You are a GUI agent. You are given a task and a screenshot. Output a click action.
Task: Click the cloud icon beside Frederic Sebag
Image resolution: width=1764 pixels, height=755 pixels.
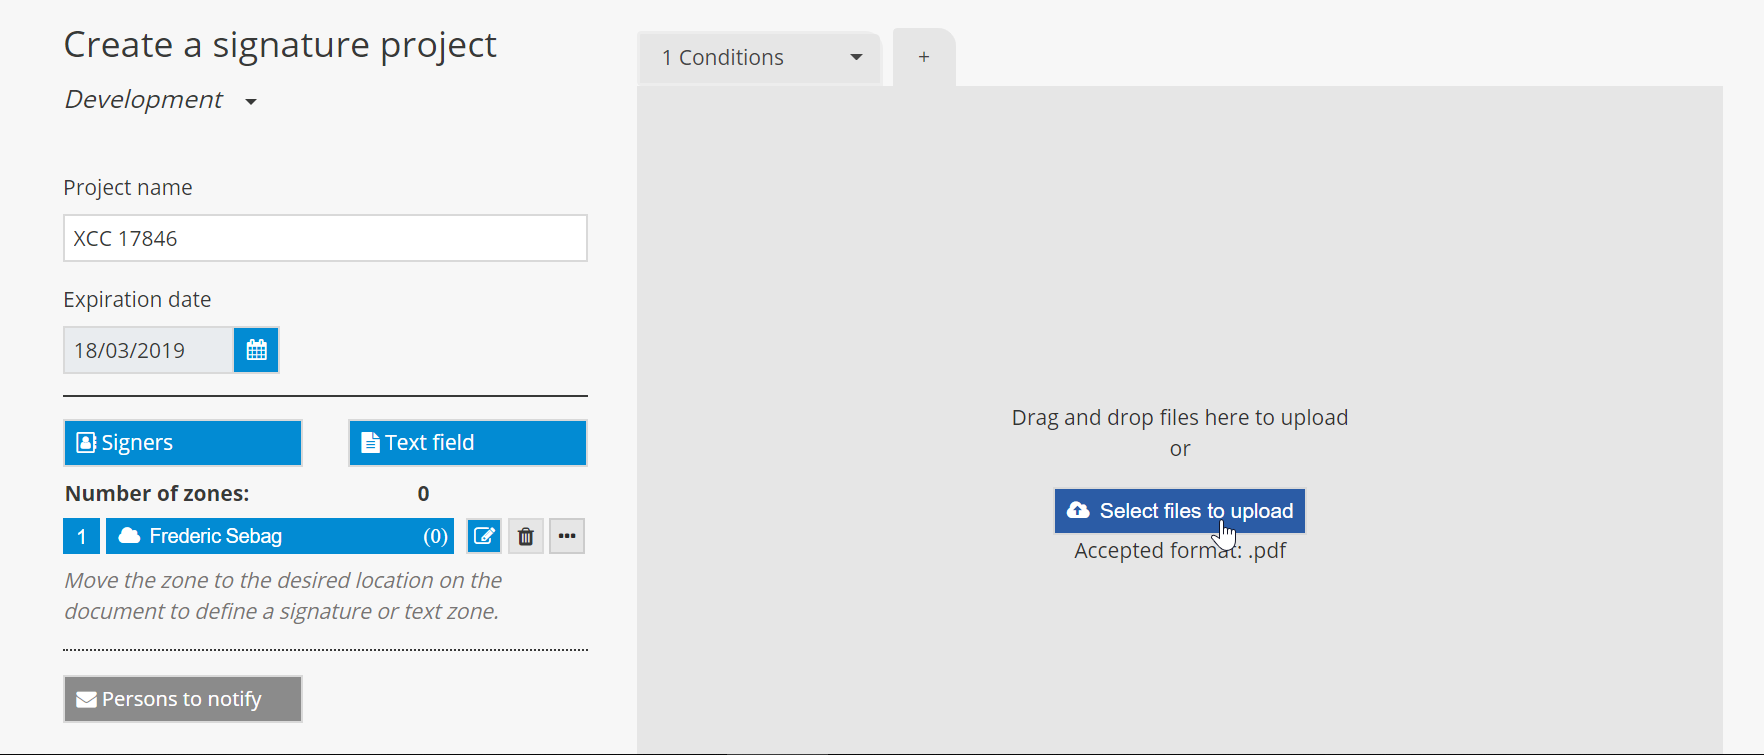click(129, 536)
